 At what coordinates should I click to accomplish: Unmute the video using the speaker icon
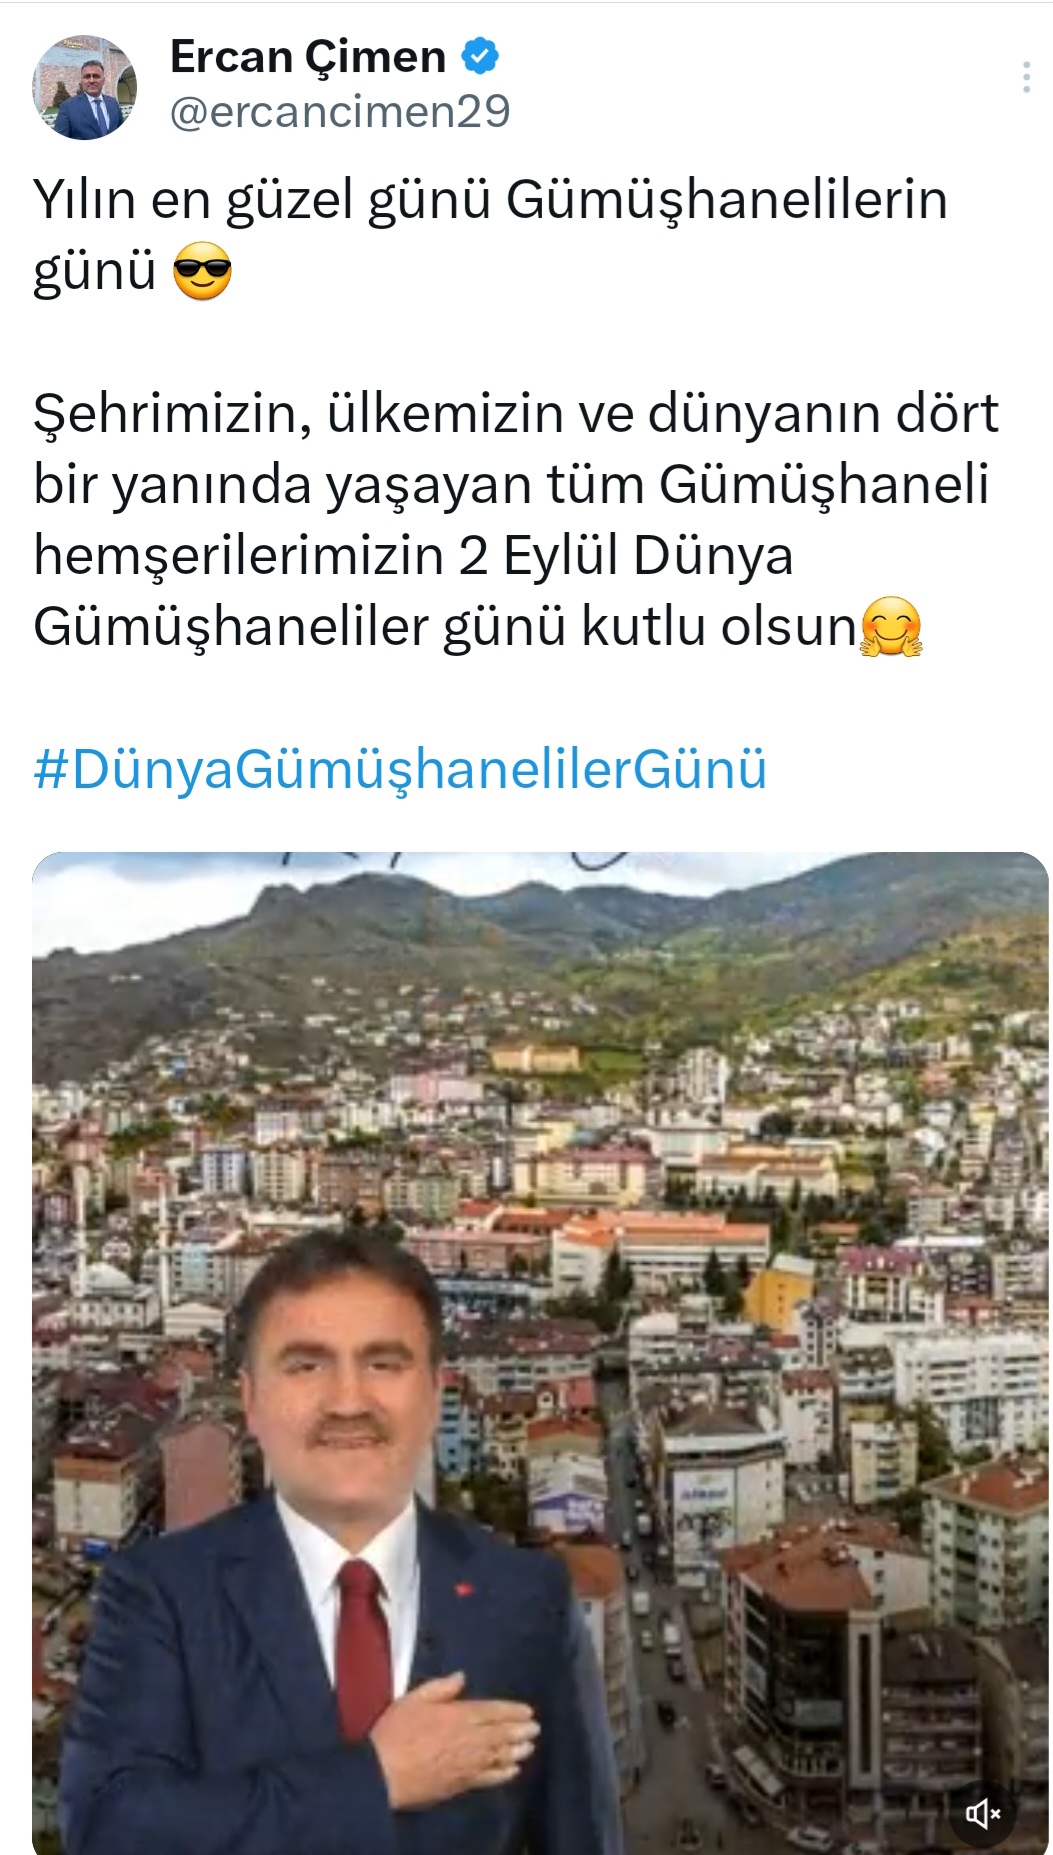[x=983, y=1812]
